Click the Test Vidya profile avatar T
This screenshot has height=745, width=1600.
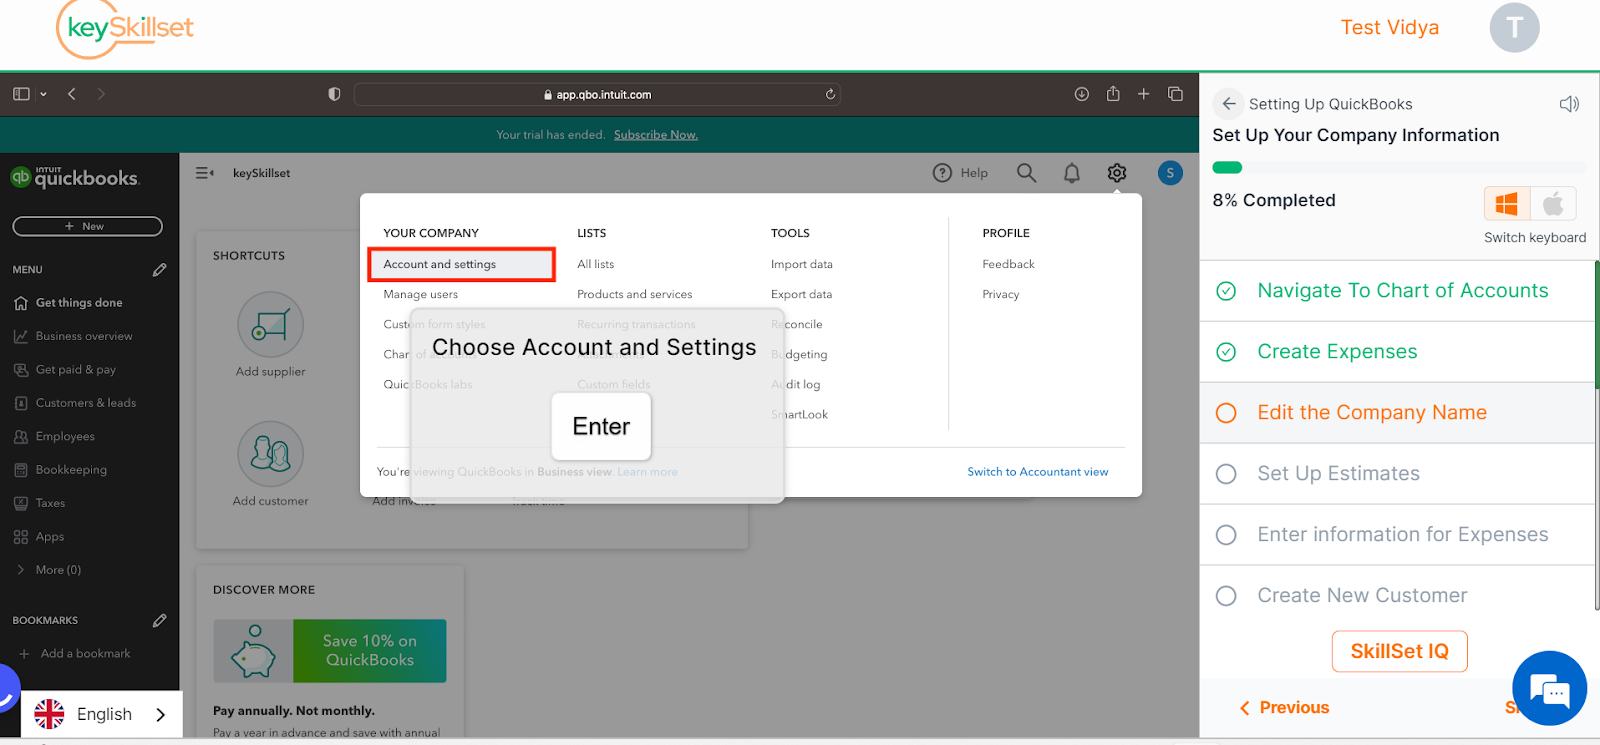point(1514,28)
